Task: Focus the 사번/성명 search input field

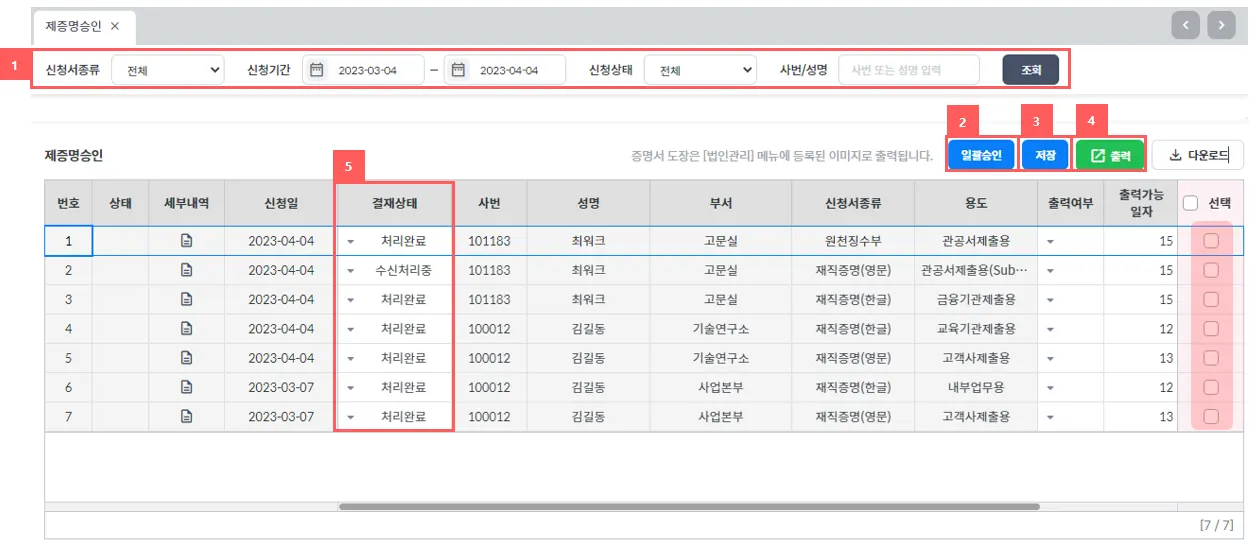Action: (x=909, y=70)
